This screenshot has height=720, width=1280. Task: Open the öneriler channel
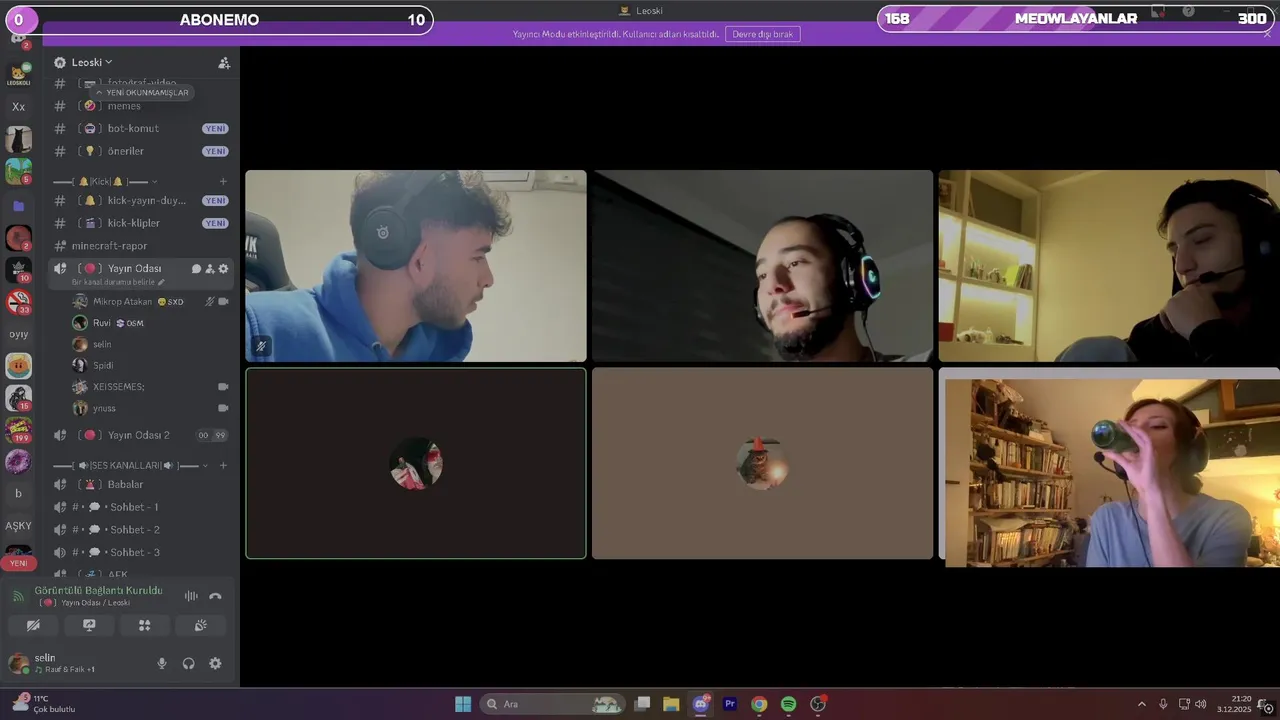[143, 151]
